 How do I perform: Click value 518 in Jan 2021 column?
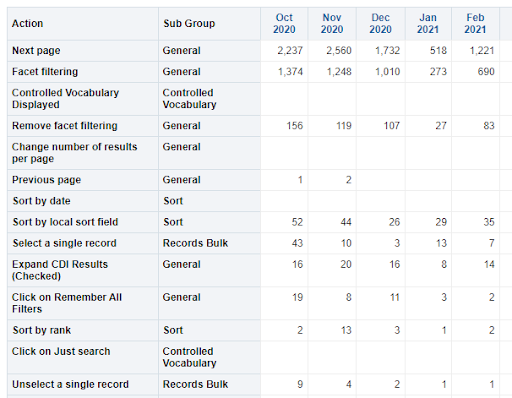tap(438, 51)
